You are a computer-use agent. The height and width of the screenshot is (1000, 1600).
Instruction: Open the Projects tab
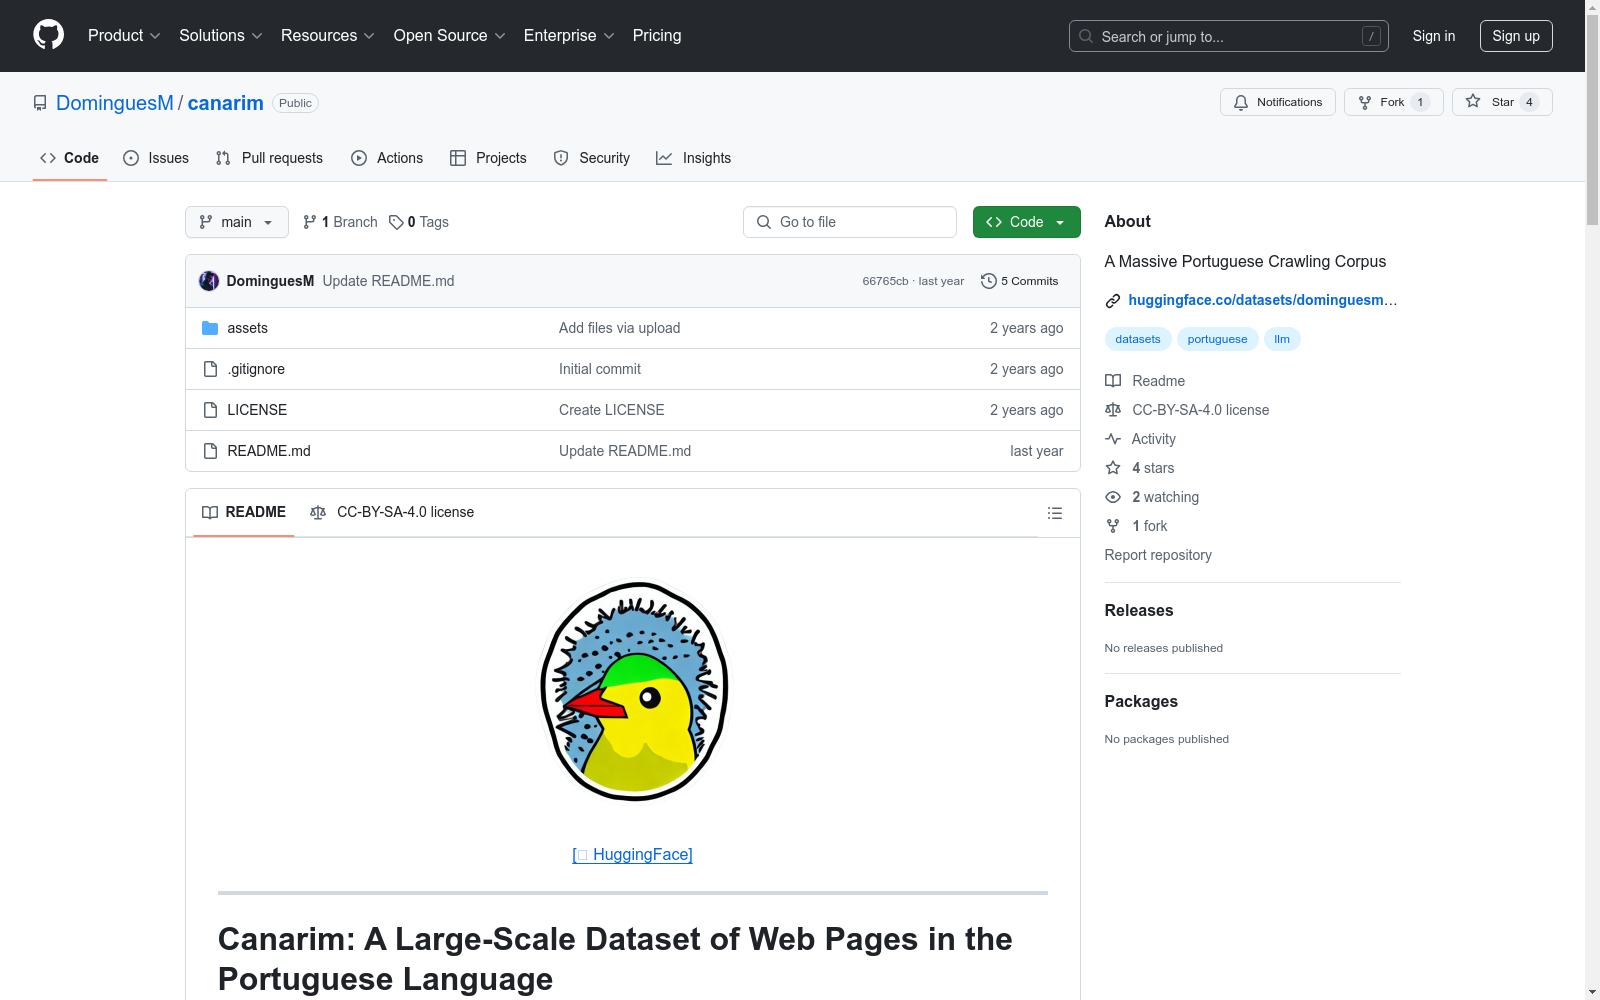coord(488,158)
